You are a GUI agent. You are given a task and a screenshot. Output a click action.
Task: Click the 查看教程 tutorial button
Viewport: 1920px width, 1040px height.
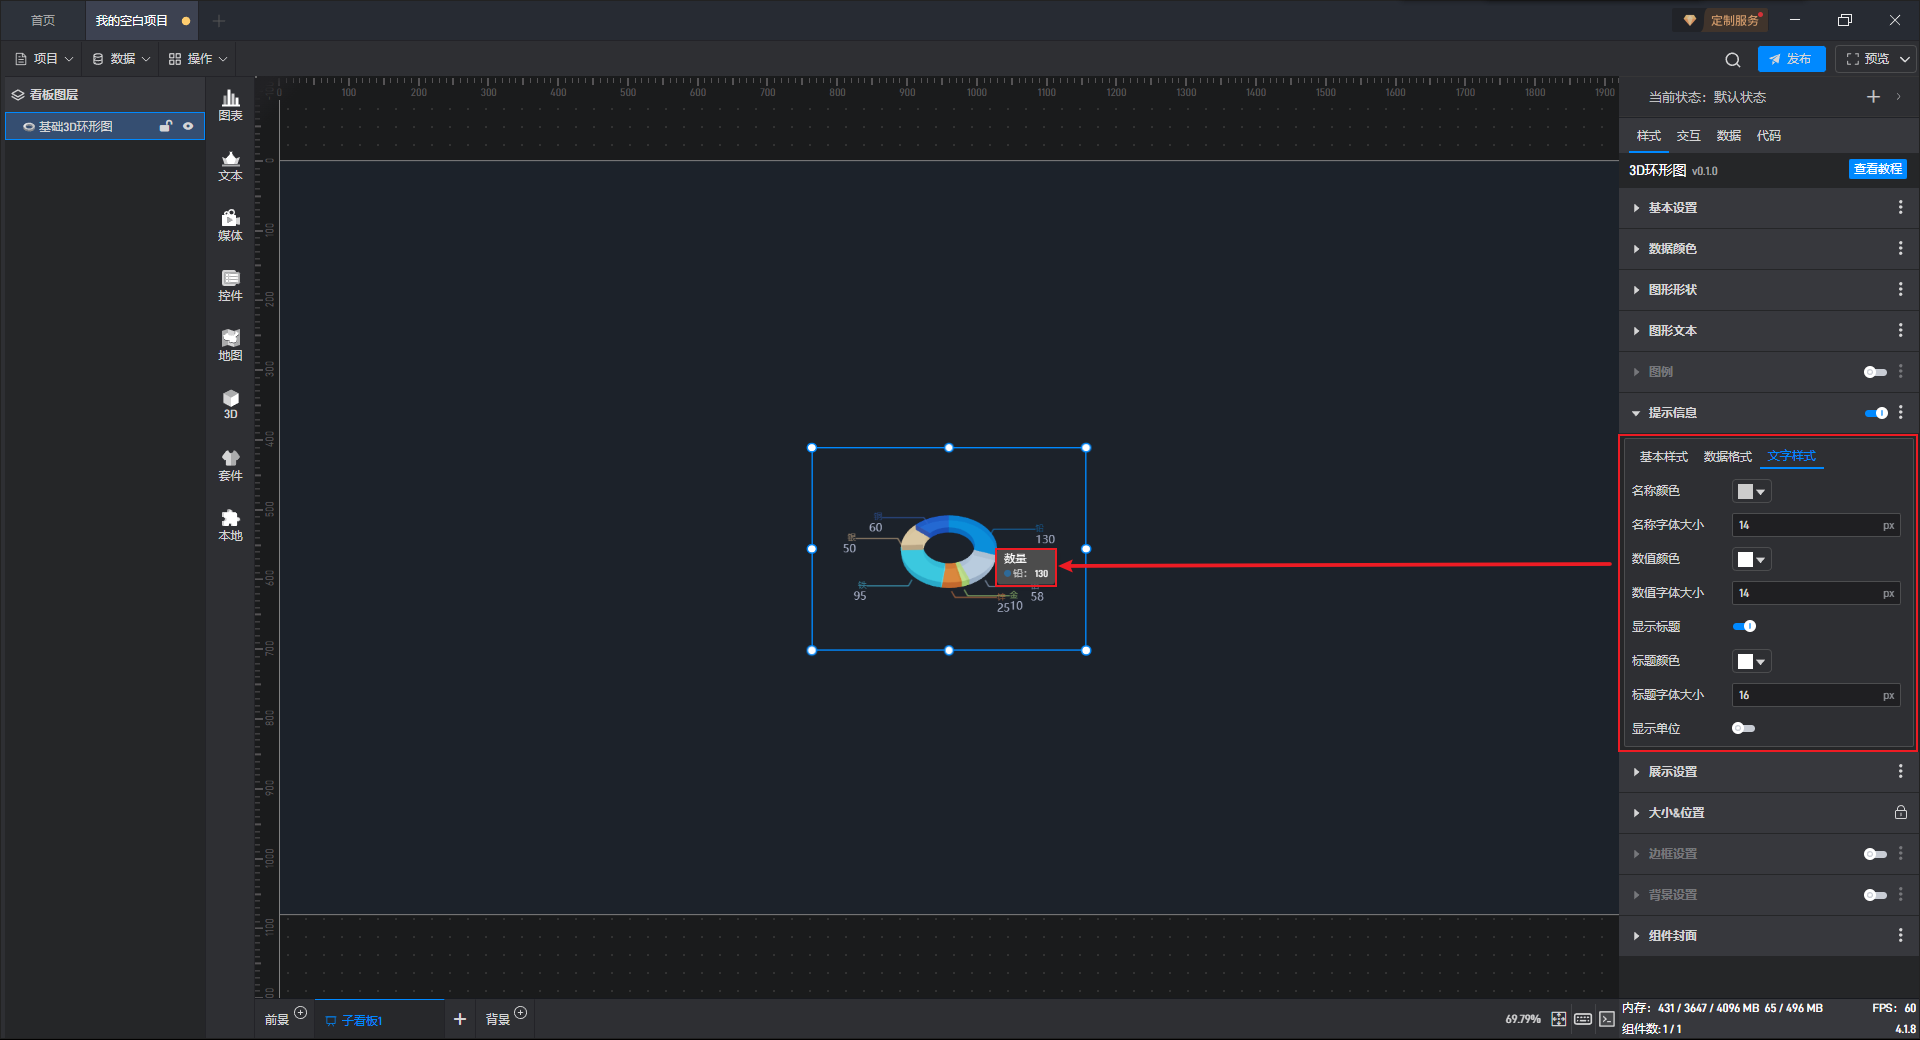coord(1877,170)
